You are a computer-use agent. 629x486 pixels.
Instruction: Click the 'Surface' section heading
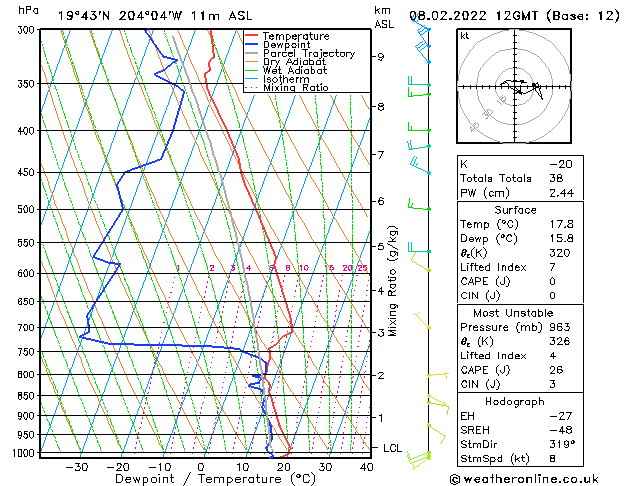pyautogui.click(x=515, y=210)
